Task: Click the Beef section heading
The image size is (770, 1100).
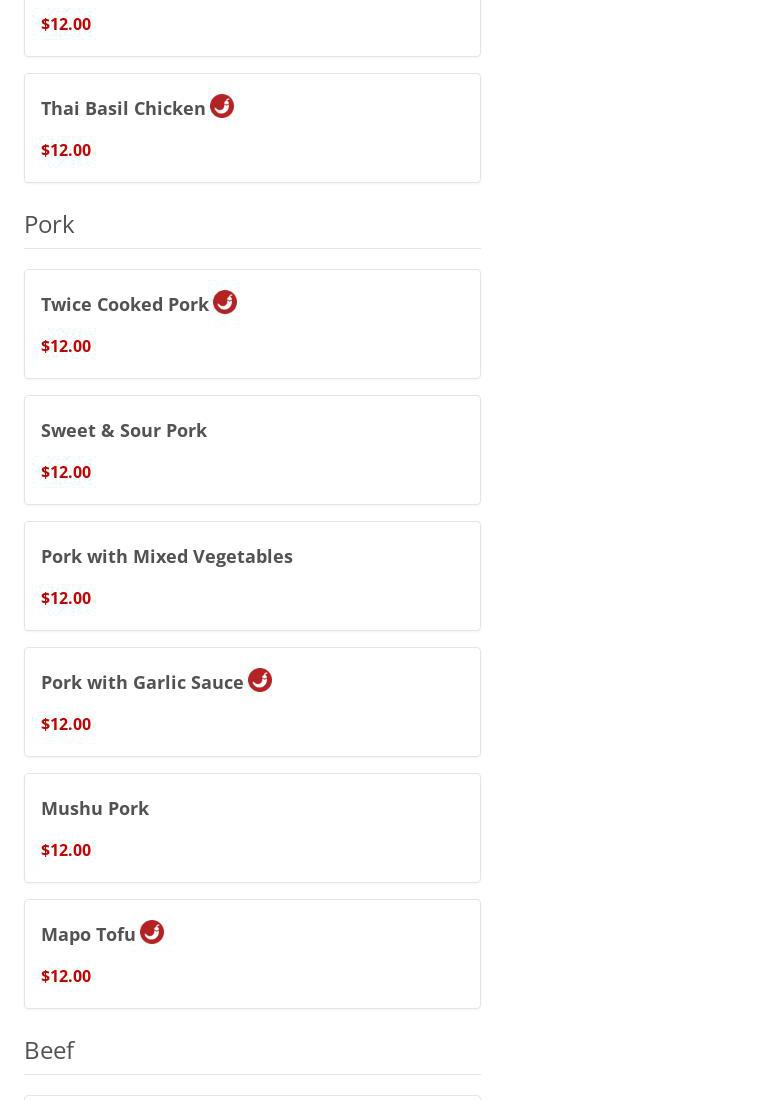Action: click(x=49, y=1050)
